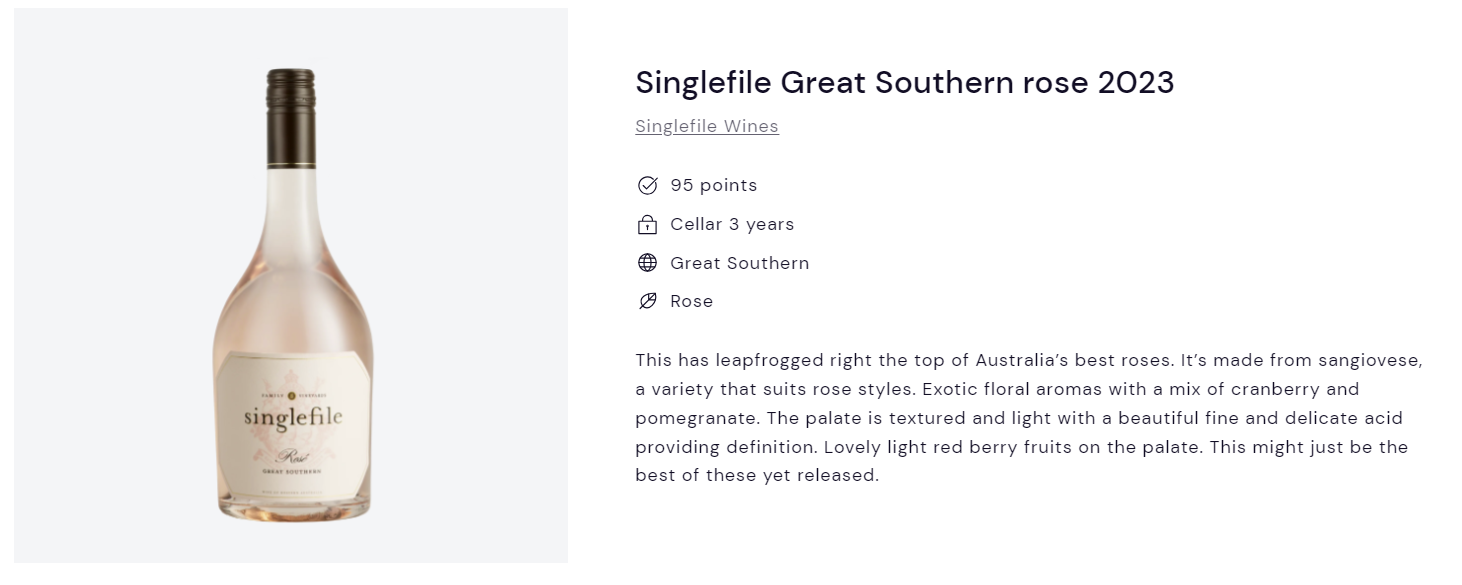Click the leaf grape variety icon

[647, 301]
